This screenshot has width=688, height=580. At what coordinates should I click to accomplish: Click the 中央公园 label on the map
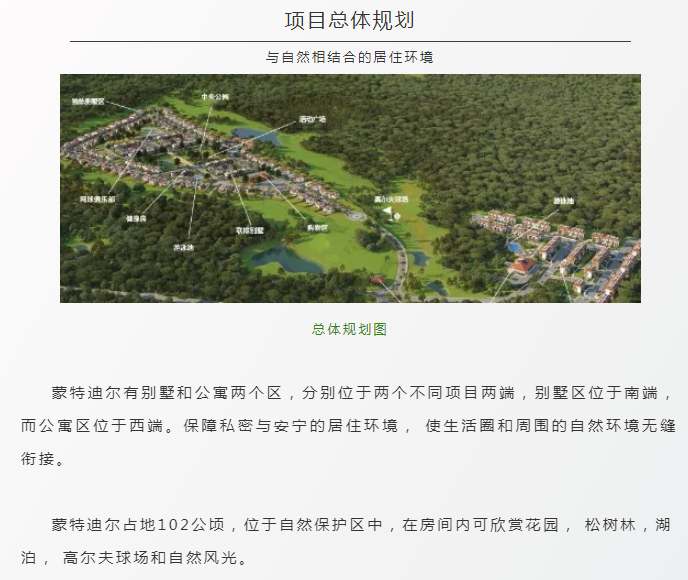[215, 97]
